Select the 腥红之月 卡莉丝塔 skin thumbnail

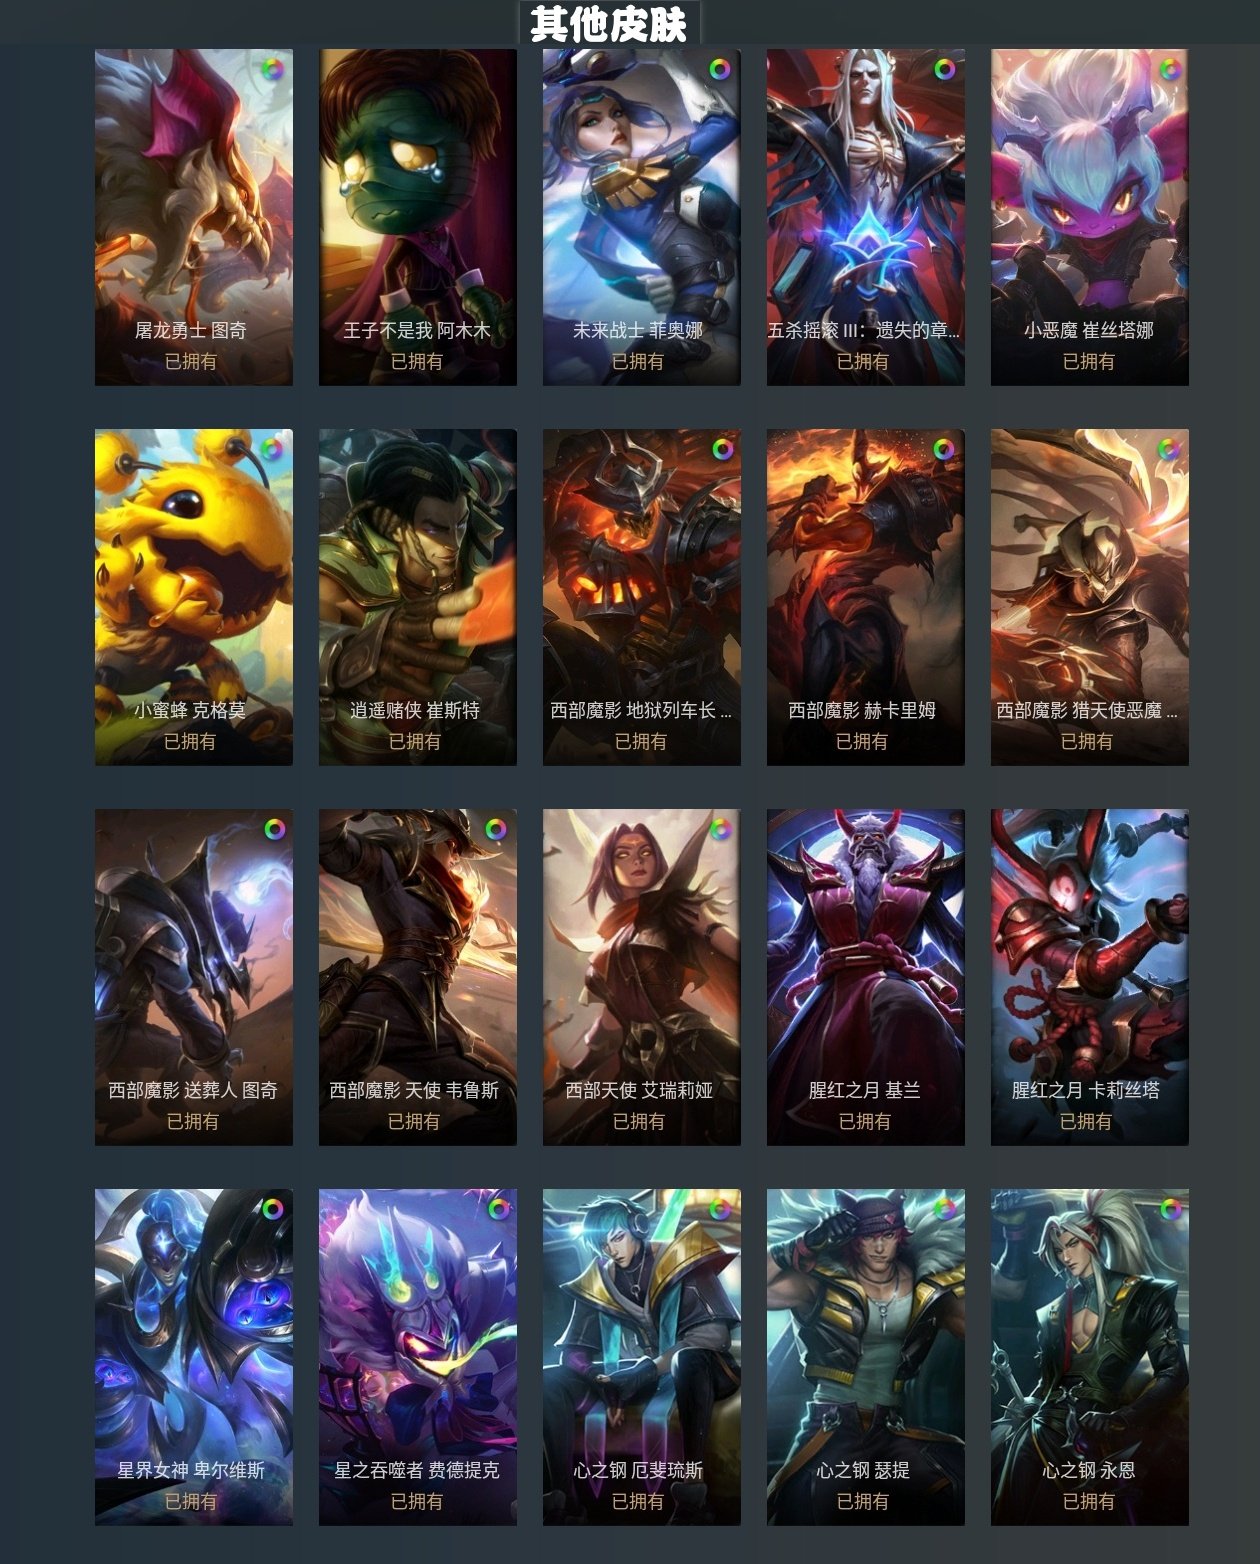tap(1090, 977)
